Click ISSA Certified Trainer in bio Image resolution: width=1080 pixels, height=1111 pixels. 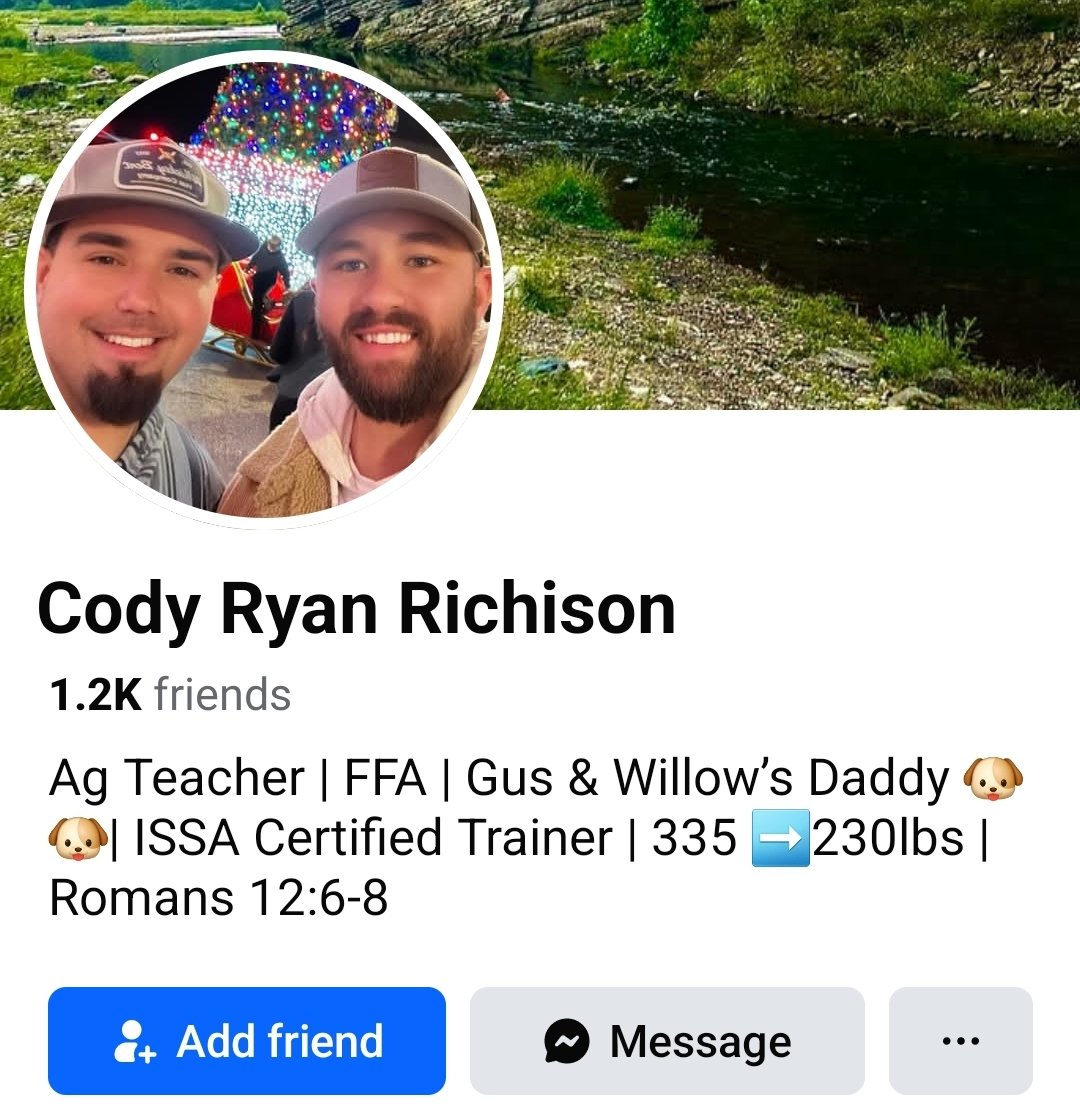(x=373, y=838)
